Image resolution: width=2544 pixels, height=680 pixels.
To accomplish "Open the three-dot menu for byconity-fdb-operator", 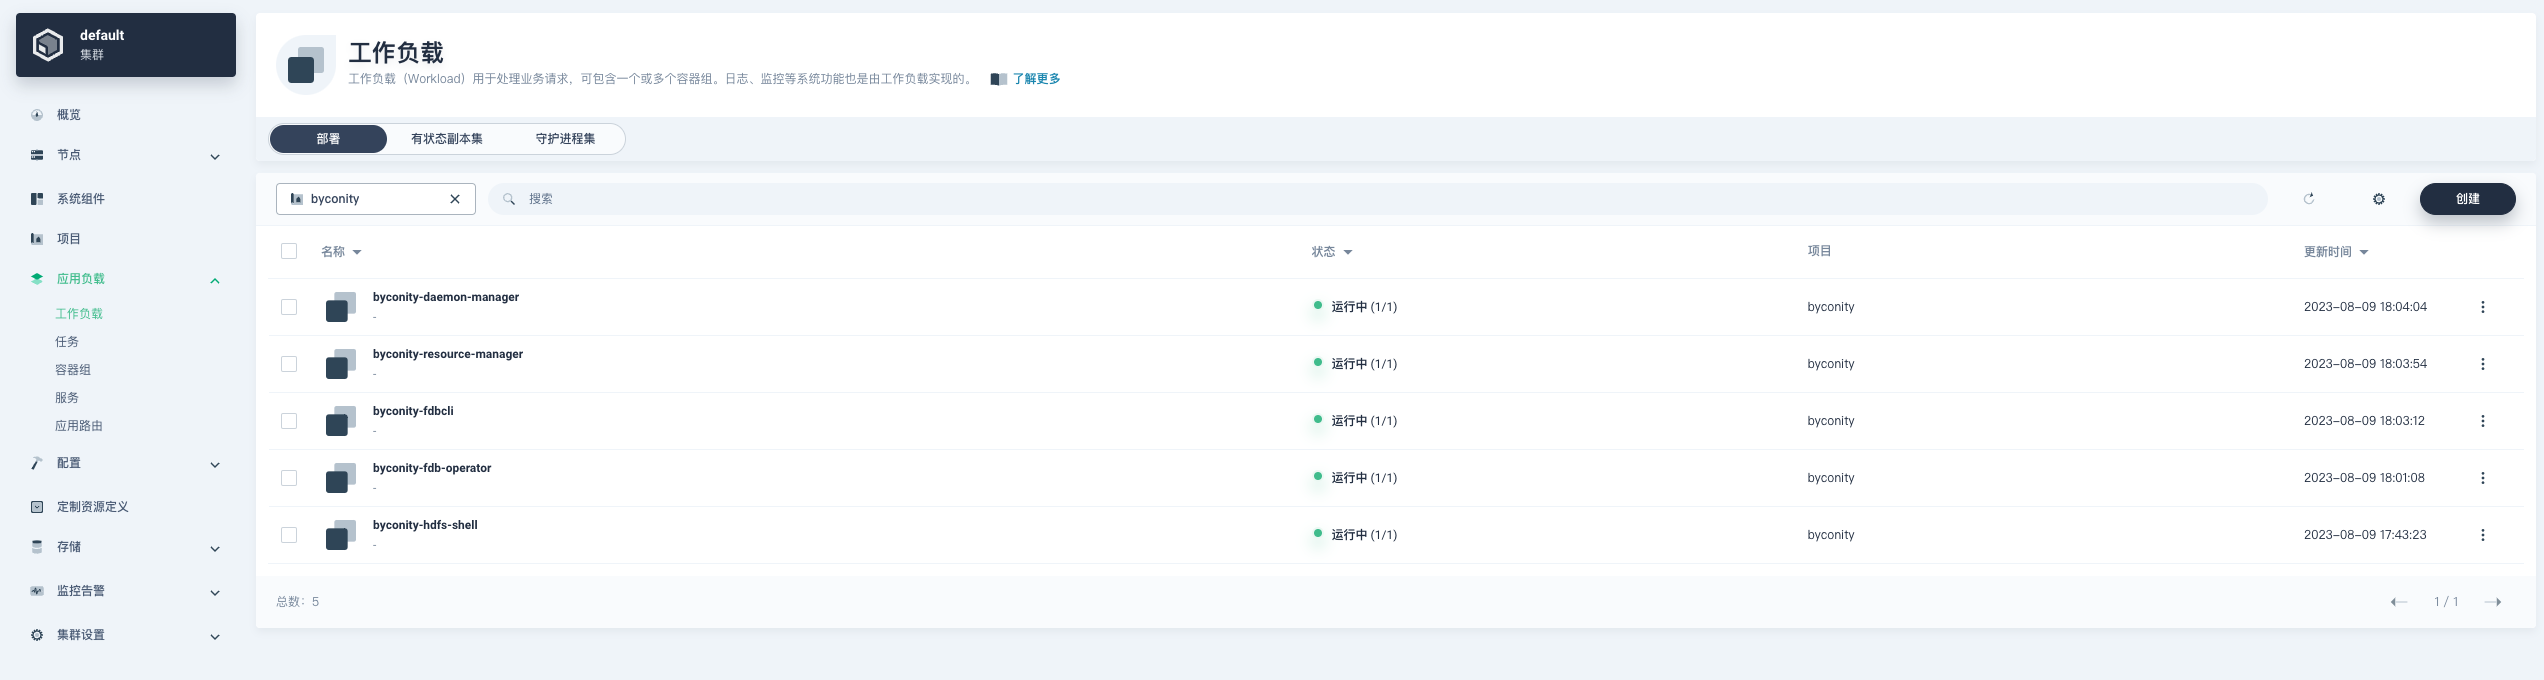I will tap(2482, 478).
